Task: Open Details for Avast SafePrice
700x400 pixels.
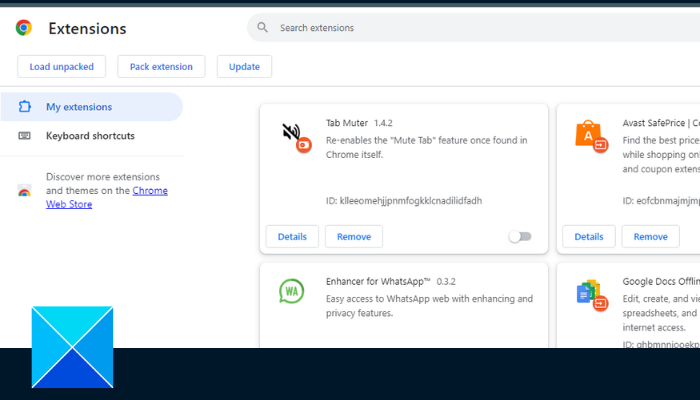Action: [589, 237]
